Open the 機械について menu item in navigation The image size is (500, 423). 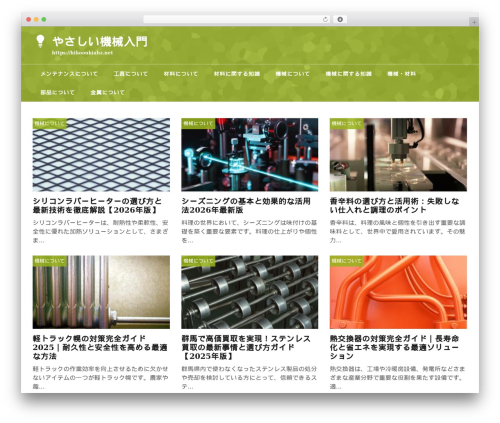[292, 74]
